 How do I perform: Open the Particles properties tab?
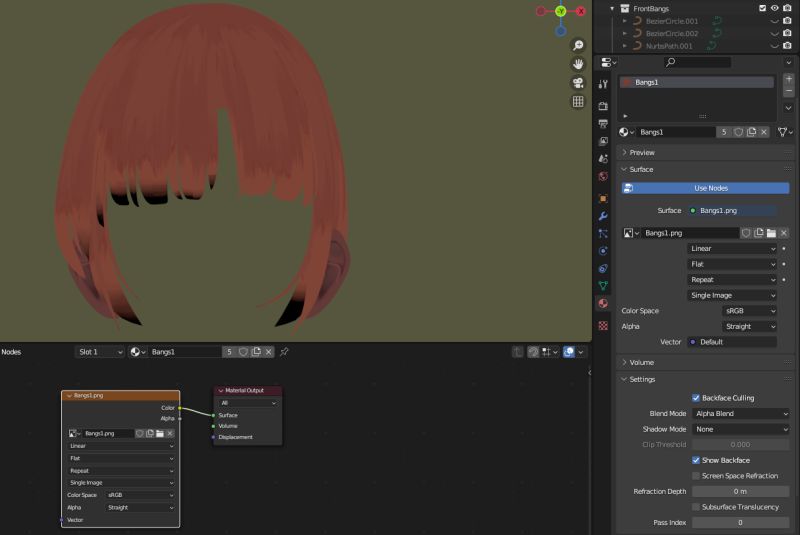click(x=603, y=234)
